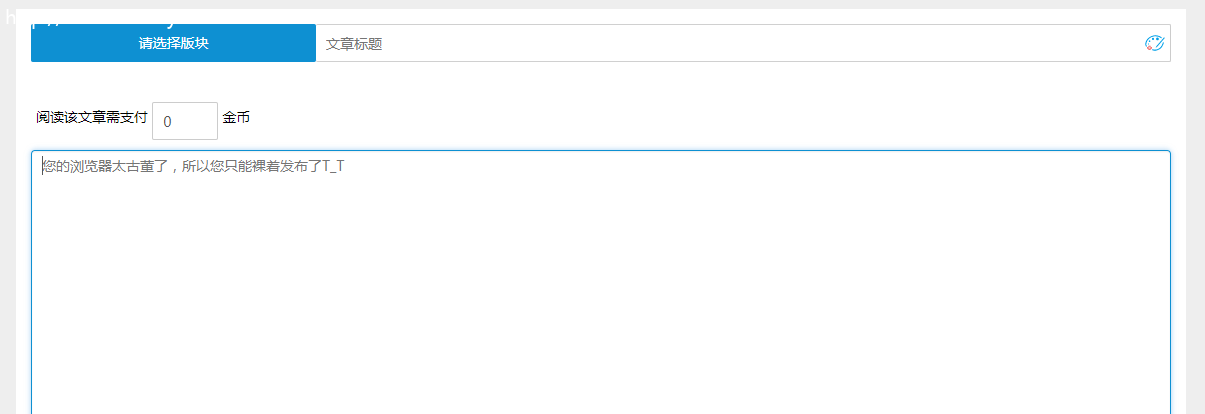Screen dimensions: 1205x414
Task: Pick a title color using the paint palette
Action: 1154,43
